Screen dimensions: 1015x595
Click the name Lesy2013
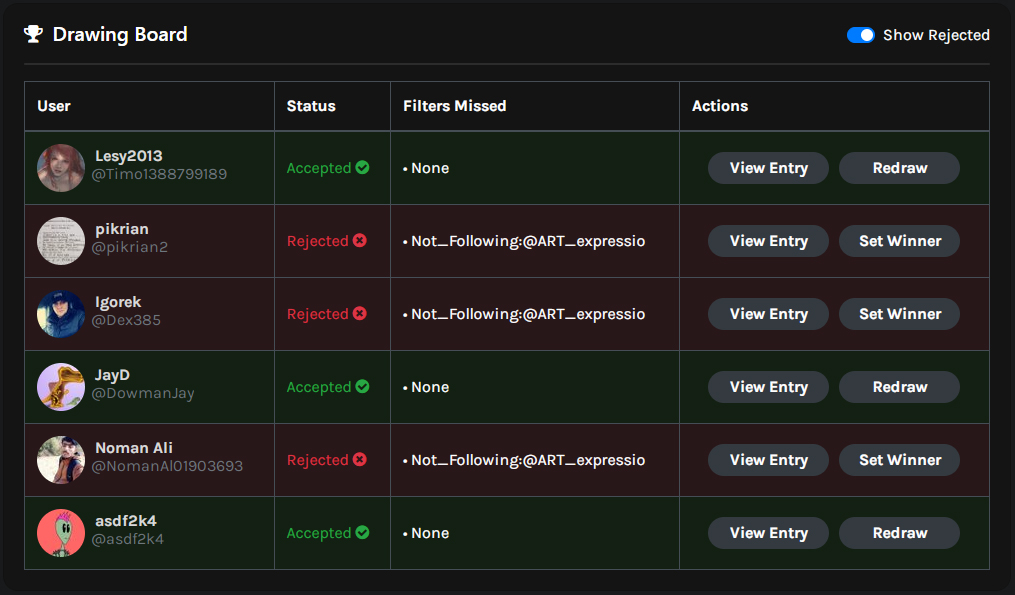point(129,156)
